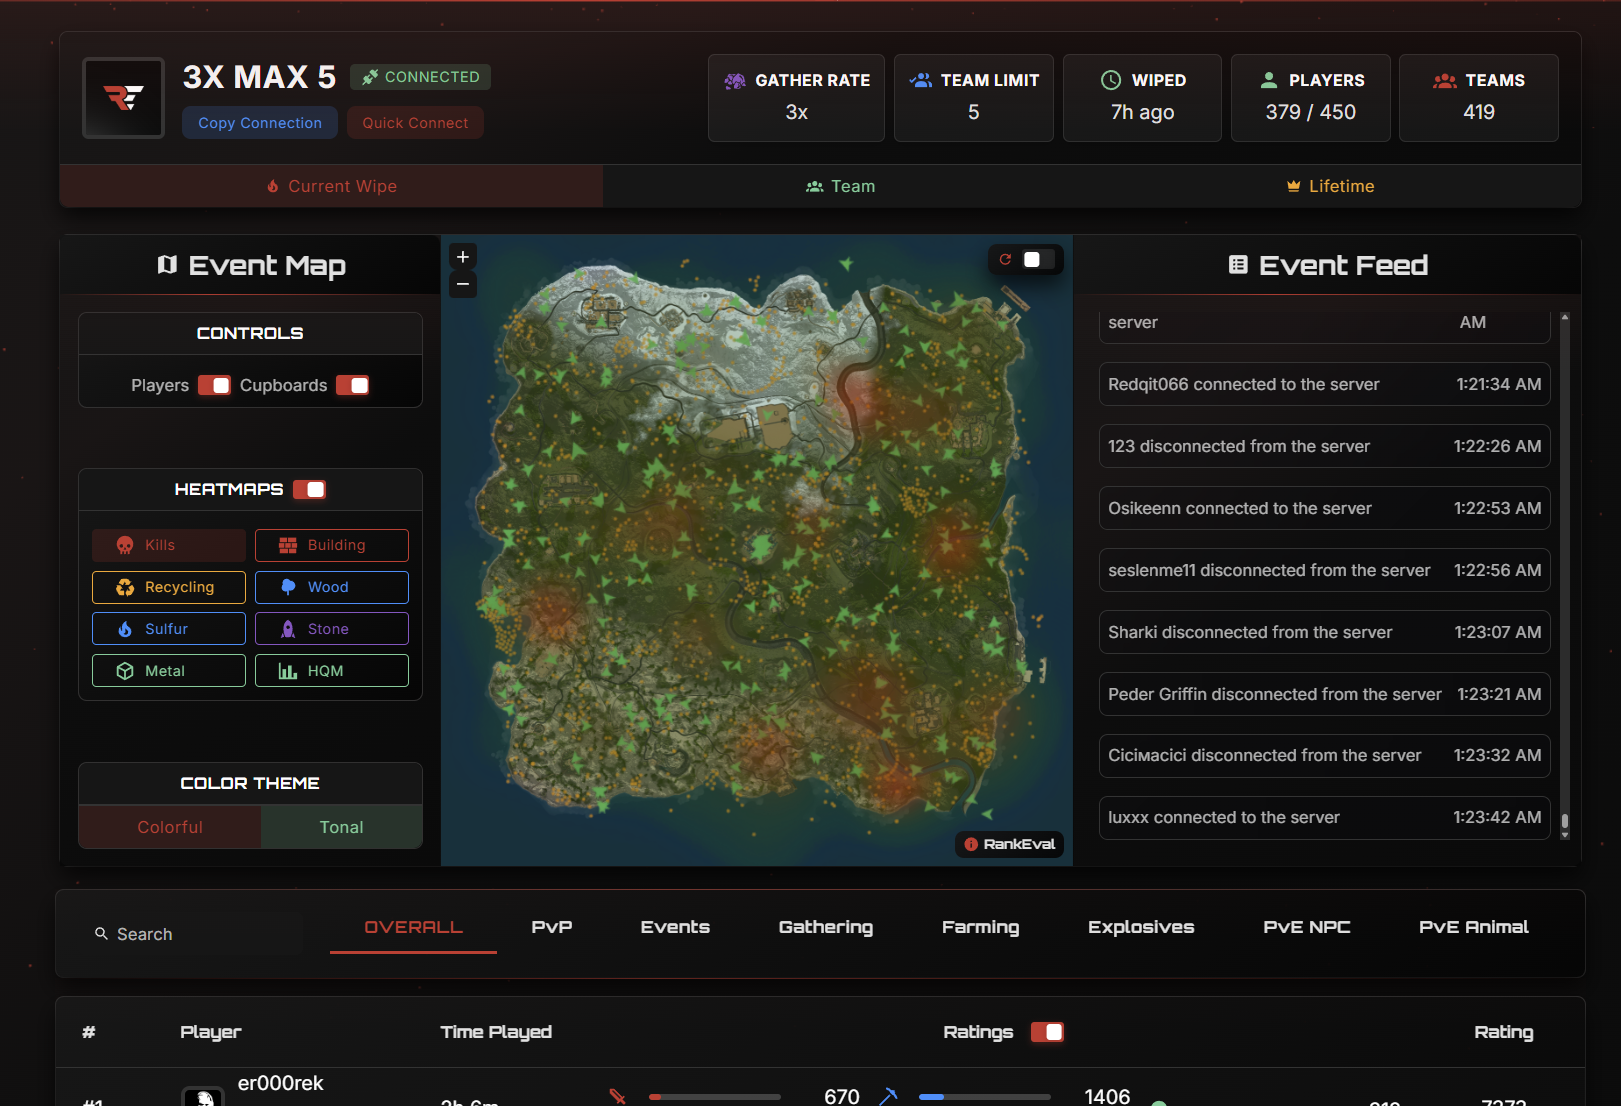This screenshot has height=1106, width=1621.
Task: Click the Gather Rate stat icon
Action: click(735, 81)
